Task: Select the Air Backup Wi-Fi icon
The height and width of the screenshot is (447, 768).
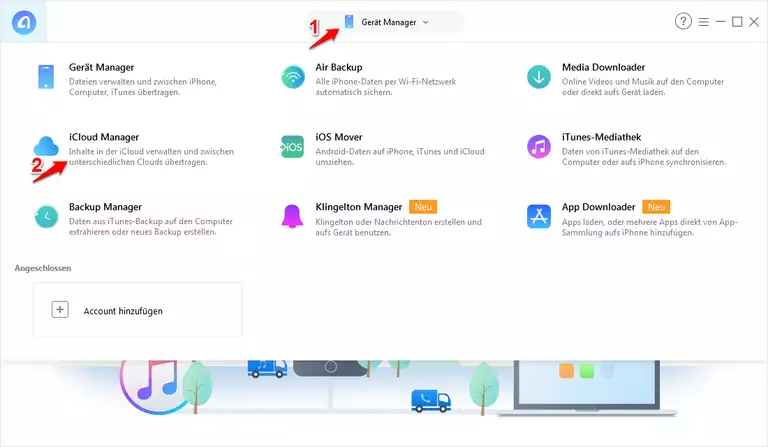Action: coord(292,77)
